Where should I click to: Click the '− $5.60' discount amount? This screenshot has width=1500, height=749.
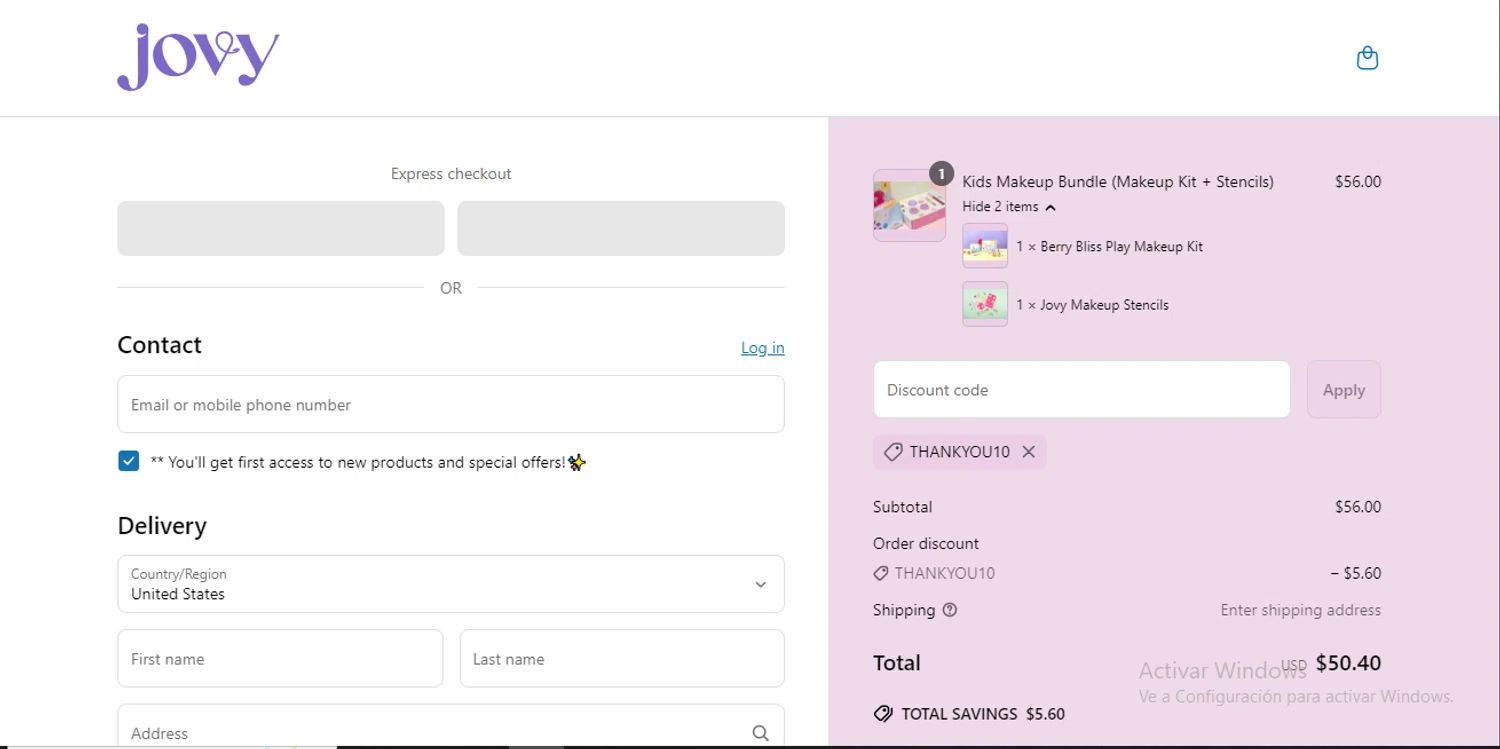coord(1356,574)
